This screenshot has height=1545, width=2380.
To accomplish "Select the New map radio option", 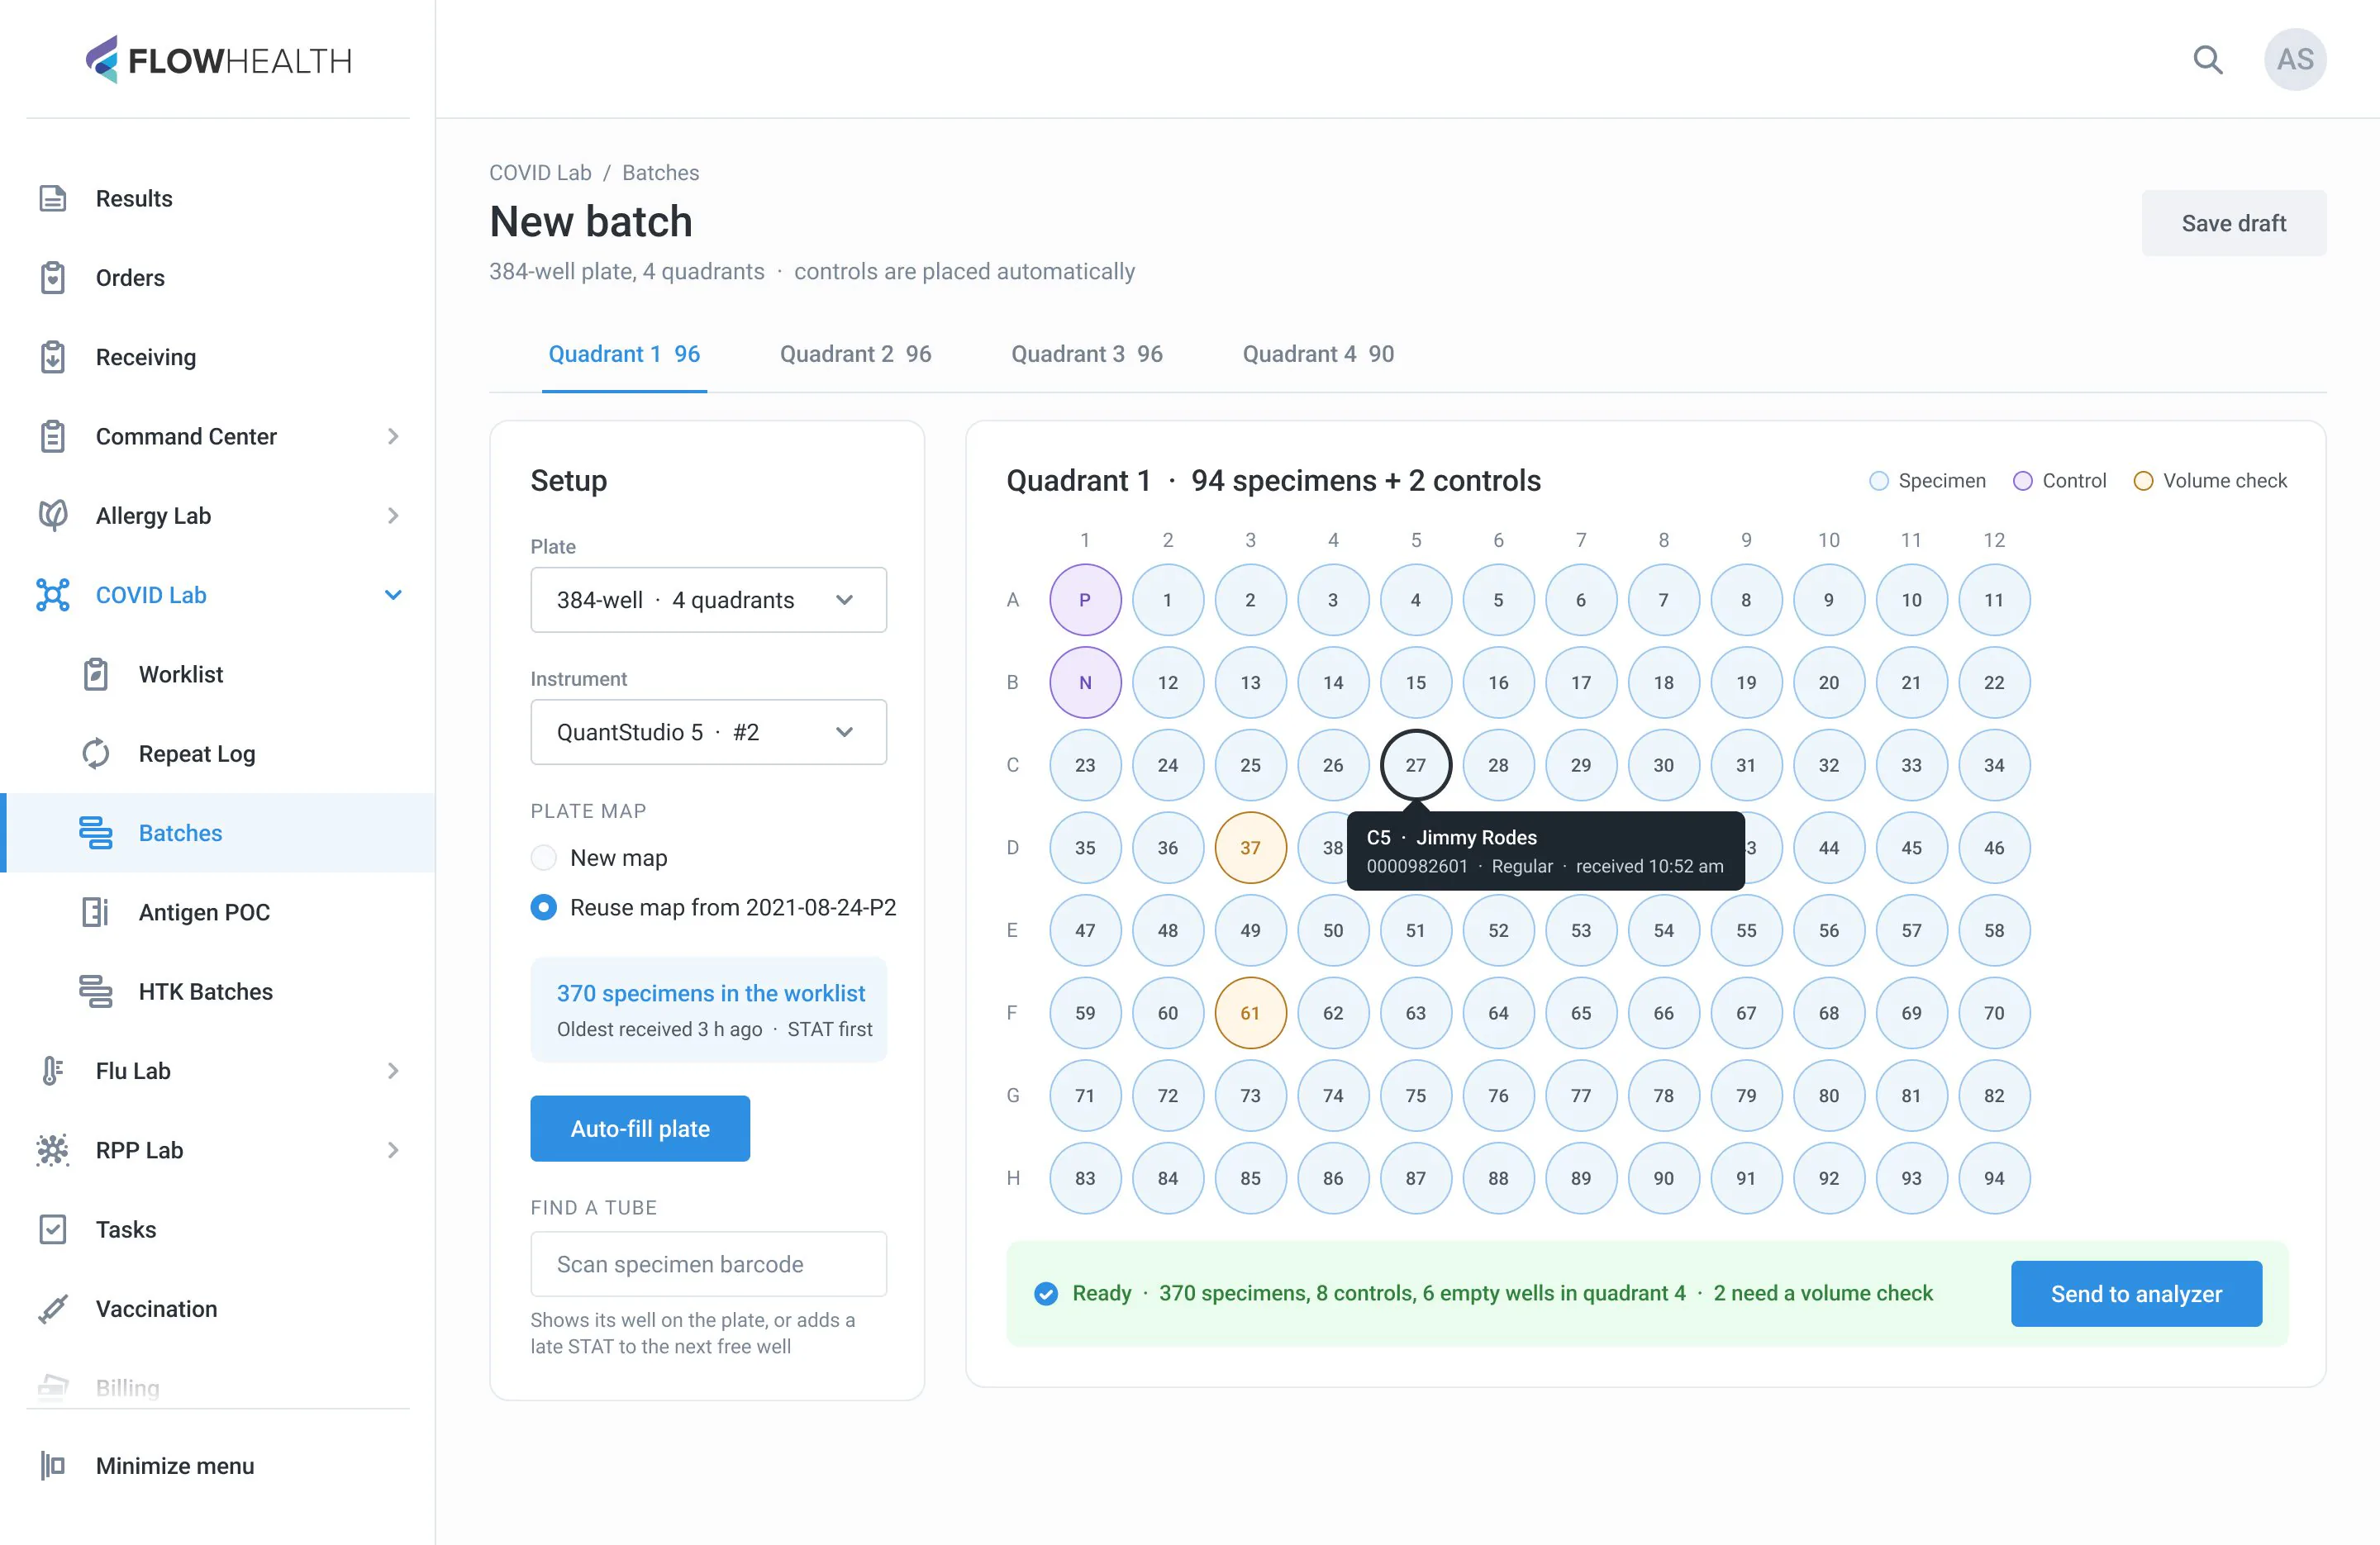I will pyautogui.click(x=543, y=858).
